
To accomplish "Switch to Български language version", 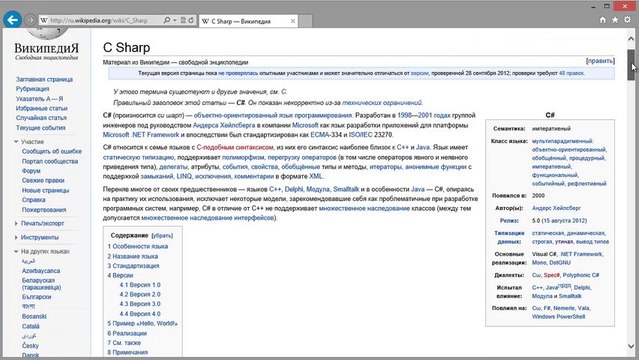I will [37, 297].
